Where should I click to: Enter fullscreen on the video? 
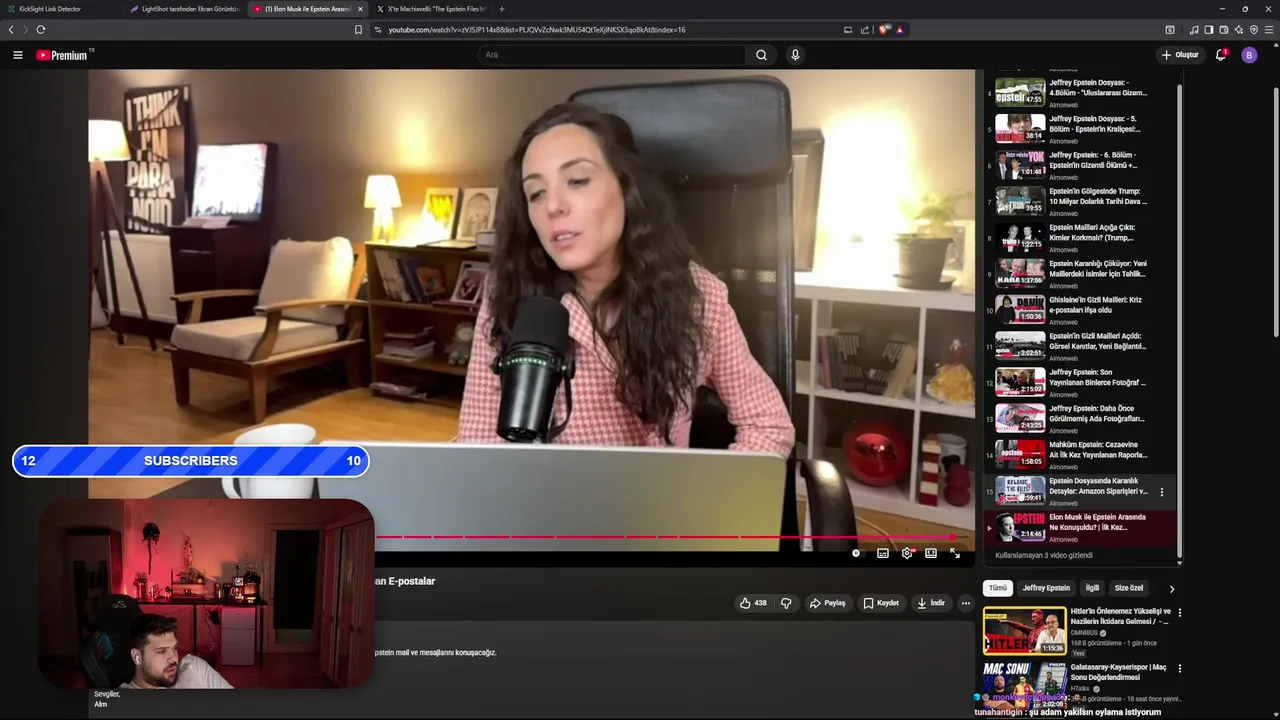click(x=955, y=553)
